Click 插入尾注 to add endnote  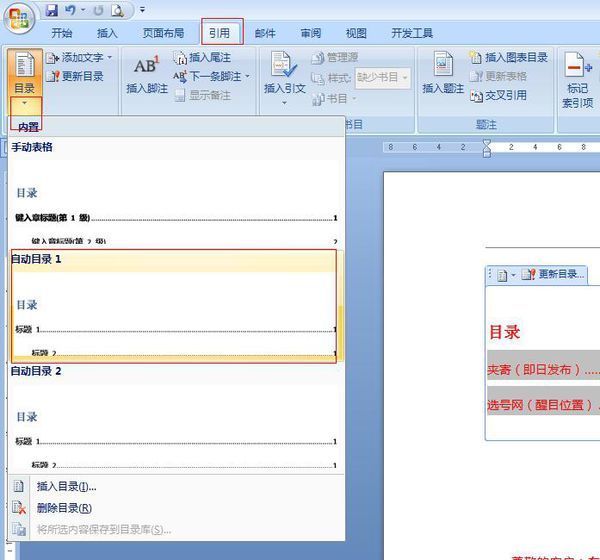pyautogui.click(x=202, y=57)
